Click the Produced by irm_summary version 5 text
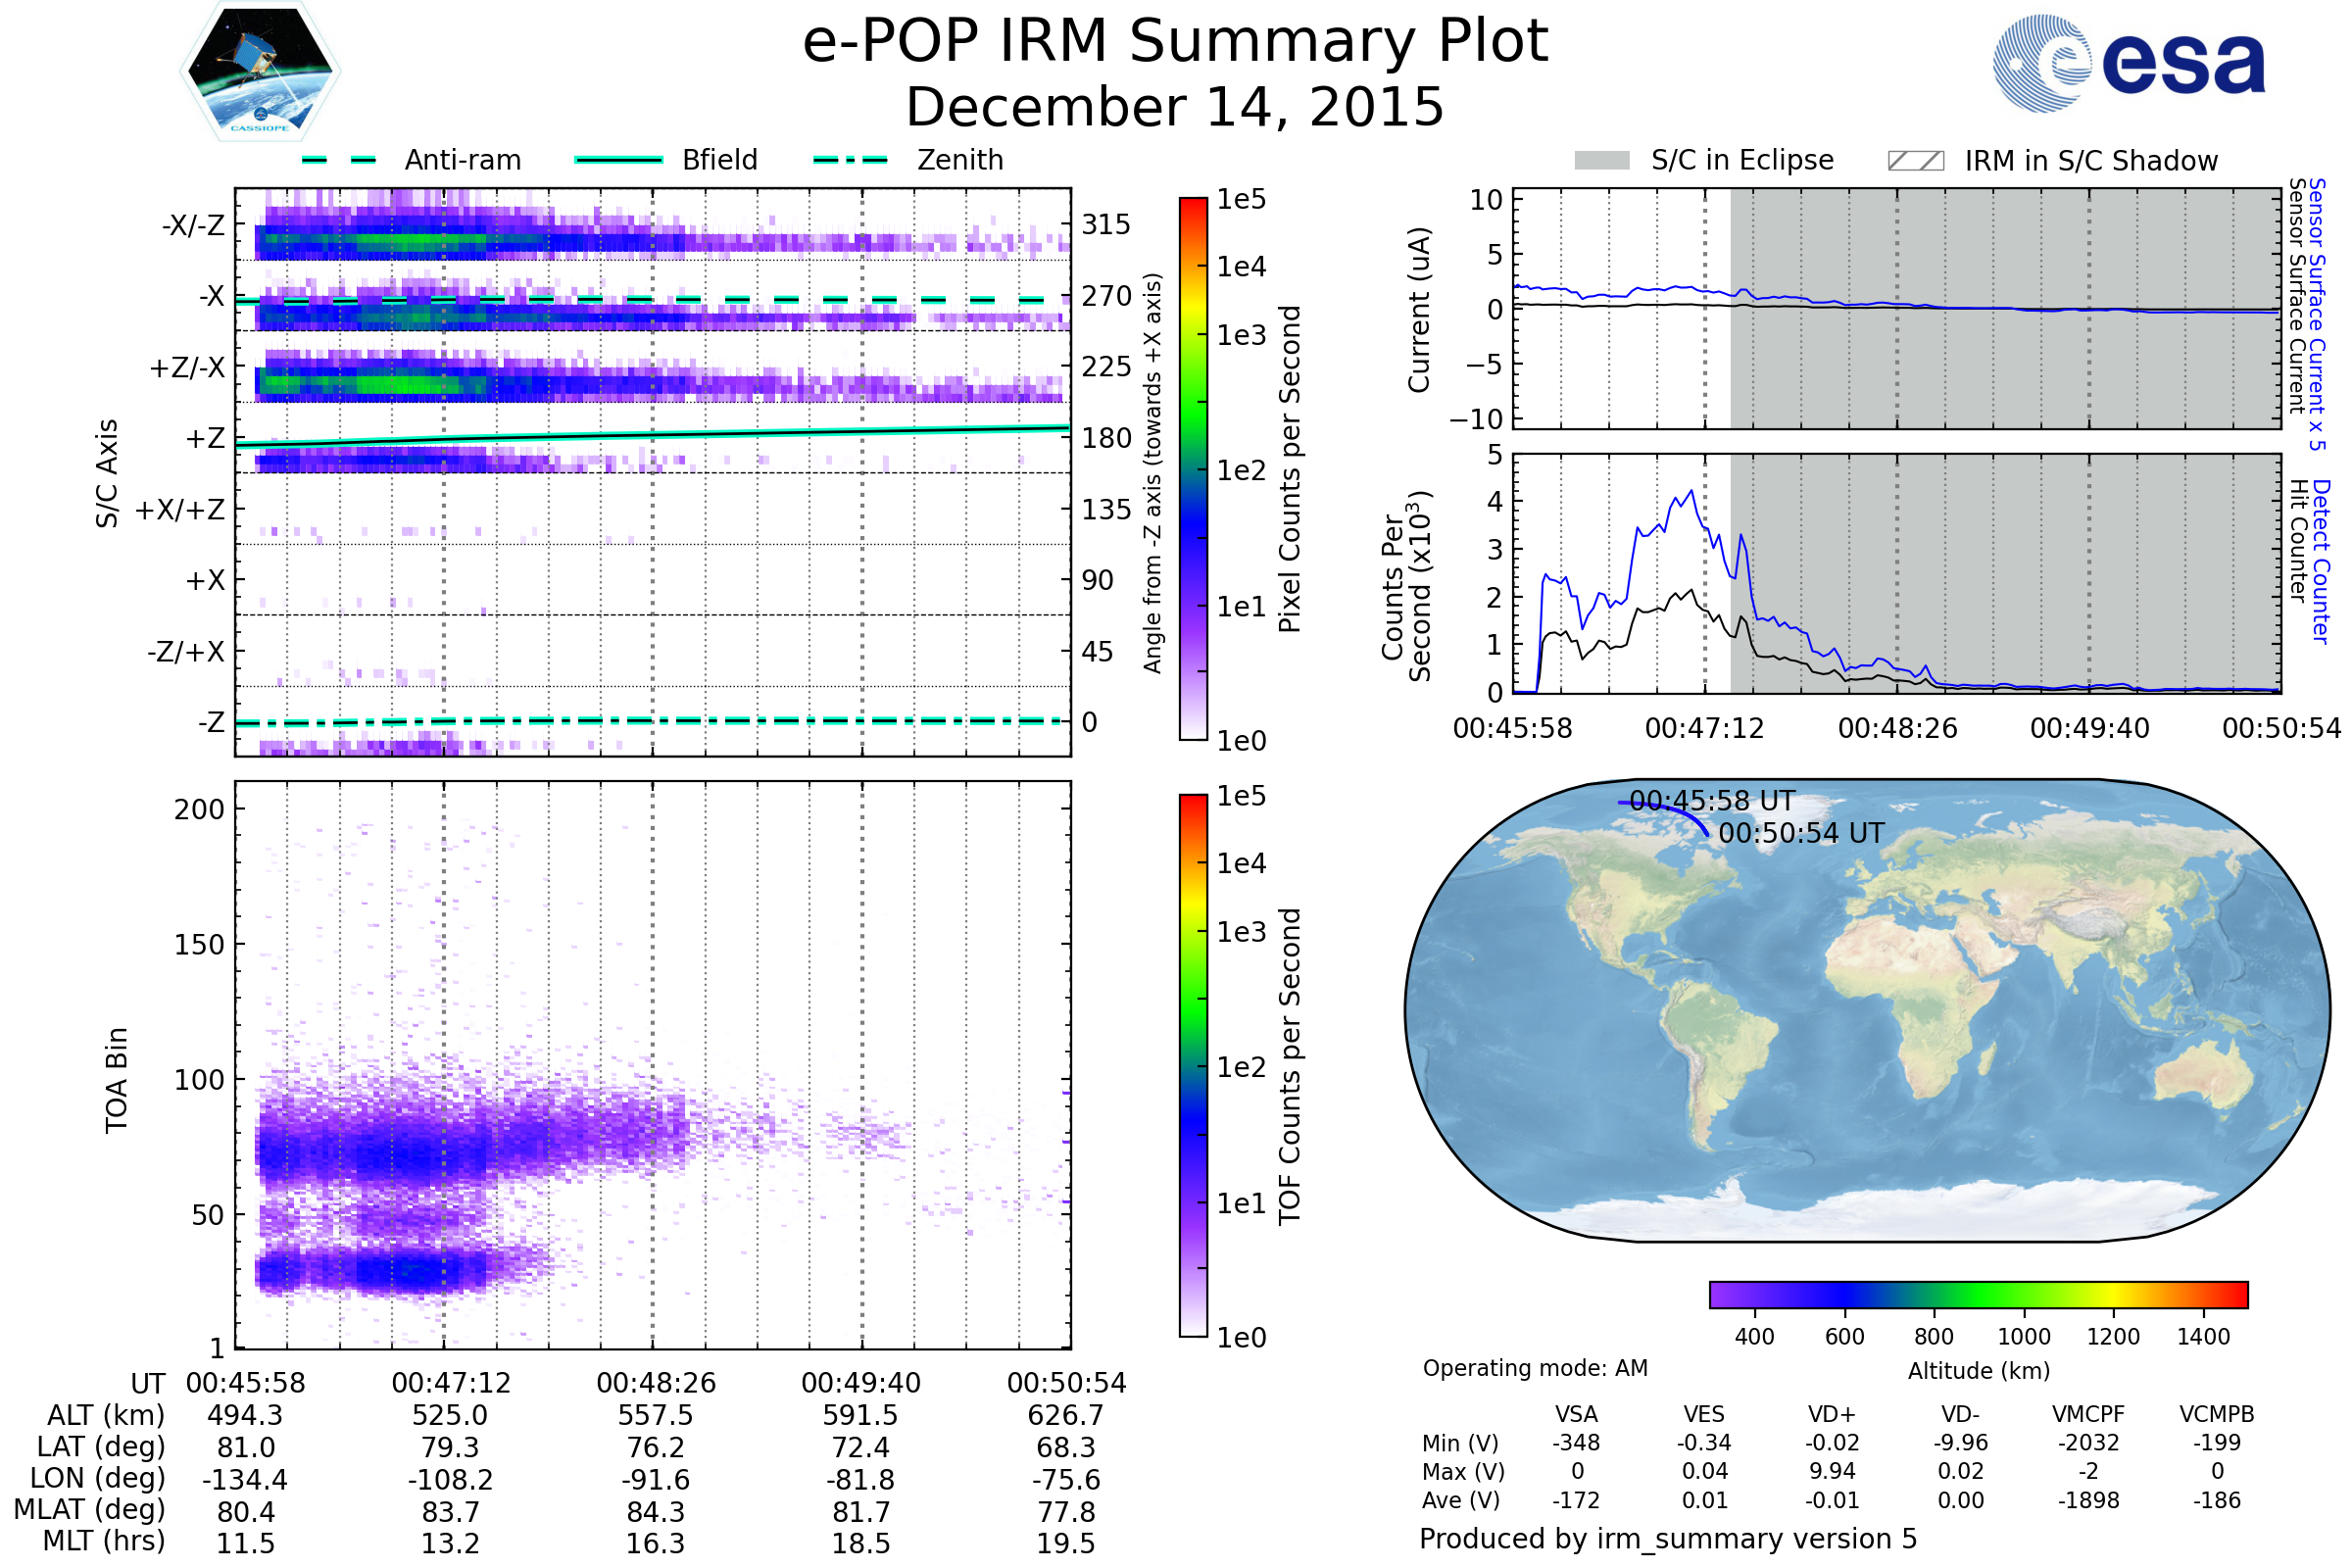Viewport: 2352px width, 1568px height. click(x=1668, y=1539)
